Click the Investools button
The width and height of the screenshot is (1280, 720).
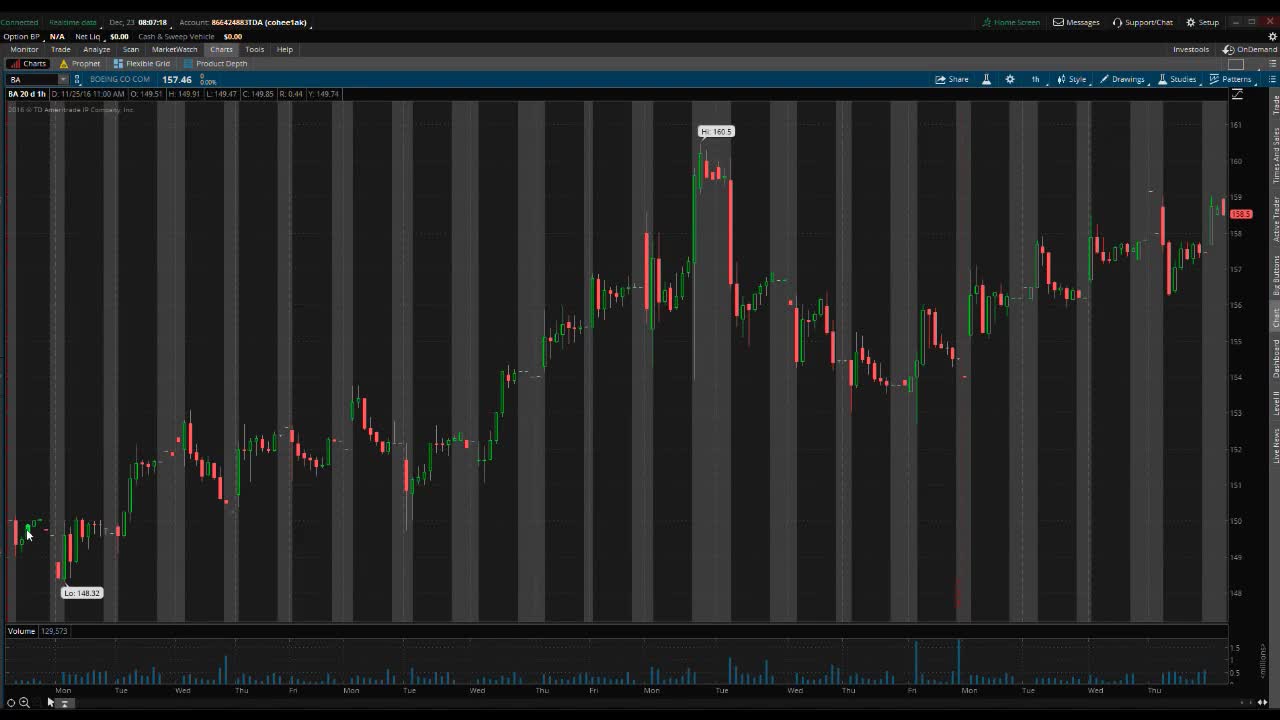[x=1191, y=49]
